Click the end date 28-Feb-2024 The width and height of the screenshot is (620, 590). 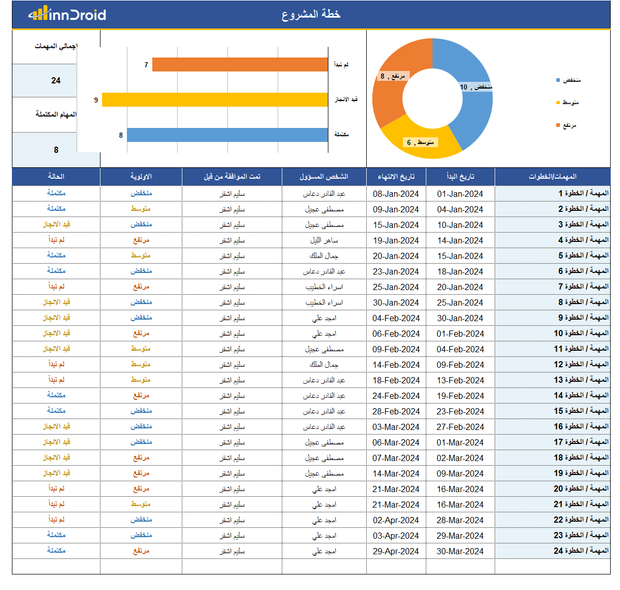coord(396,412)
